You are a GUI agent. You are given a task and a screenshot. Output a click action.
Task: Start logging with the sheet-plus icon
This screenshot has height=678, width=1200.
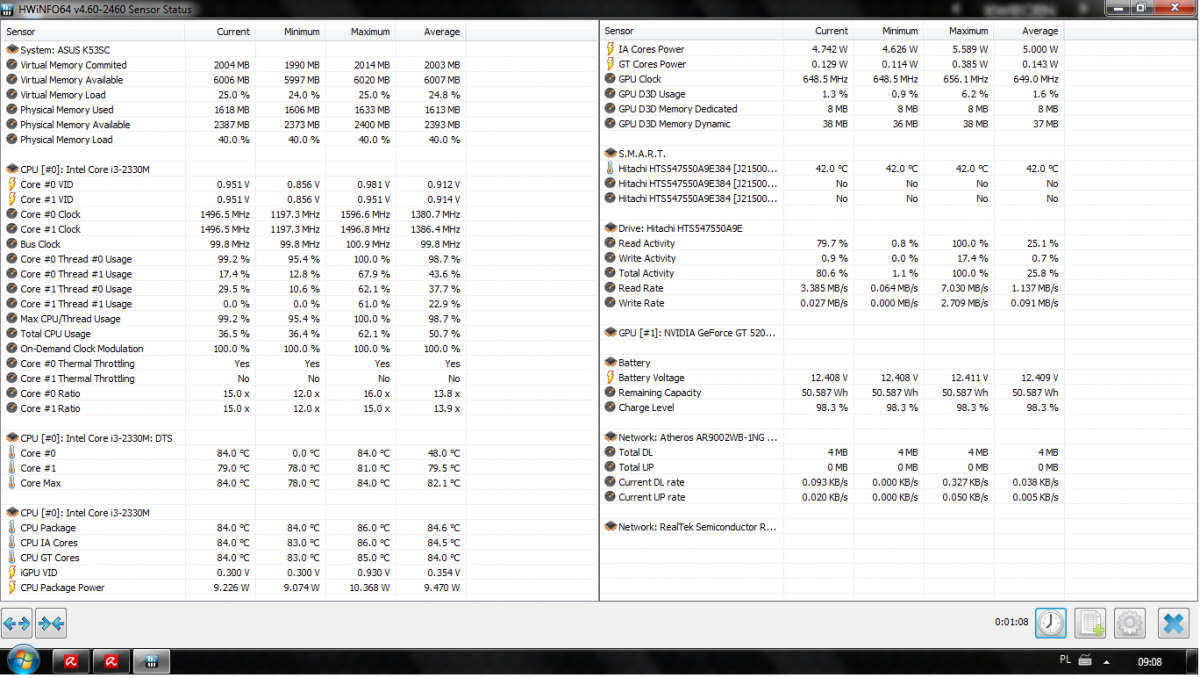click(1091, 623)
